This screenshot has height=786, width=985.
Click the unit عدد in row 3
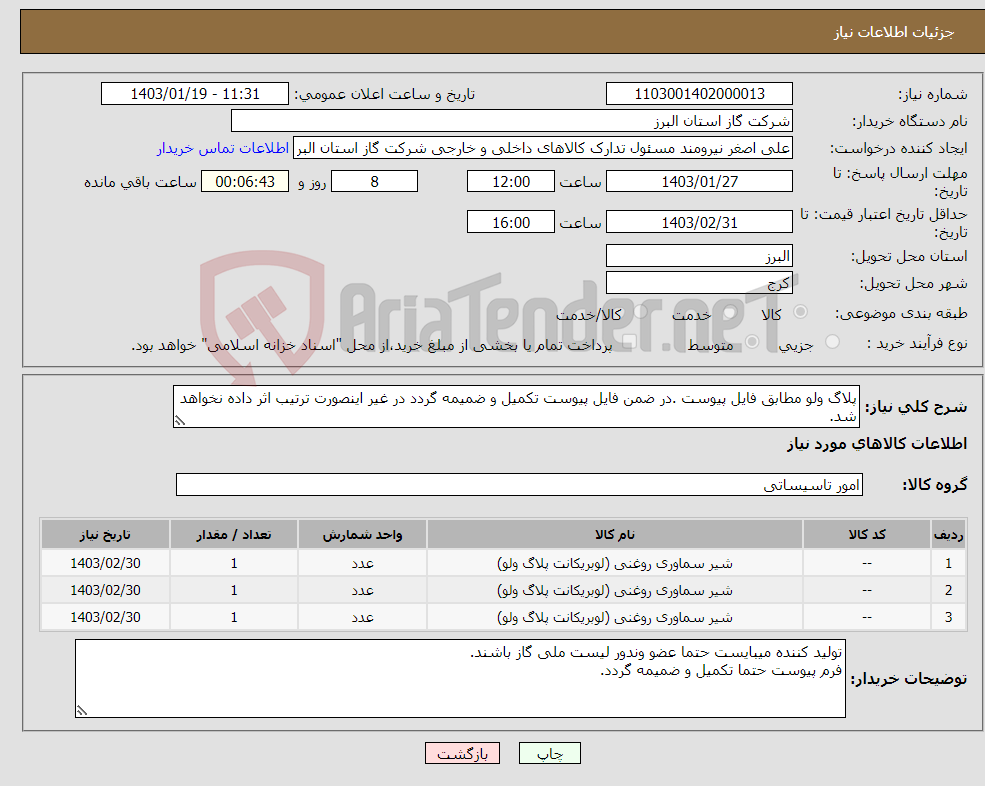pyautogui.click(x=362, y=618)
